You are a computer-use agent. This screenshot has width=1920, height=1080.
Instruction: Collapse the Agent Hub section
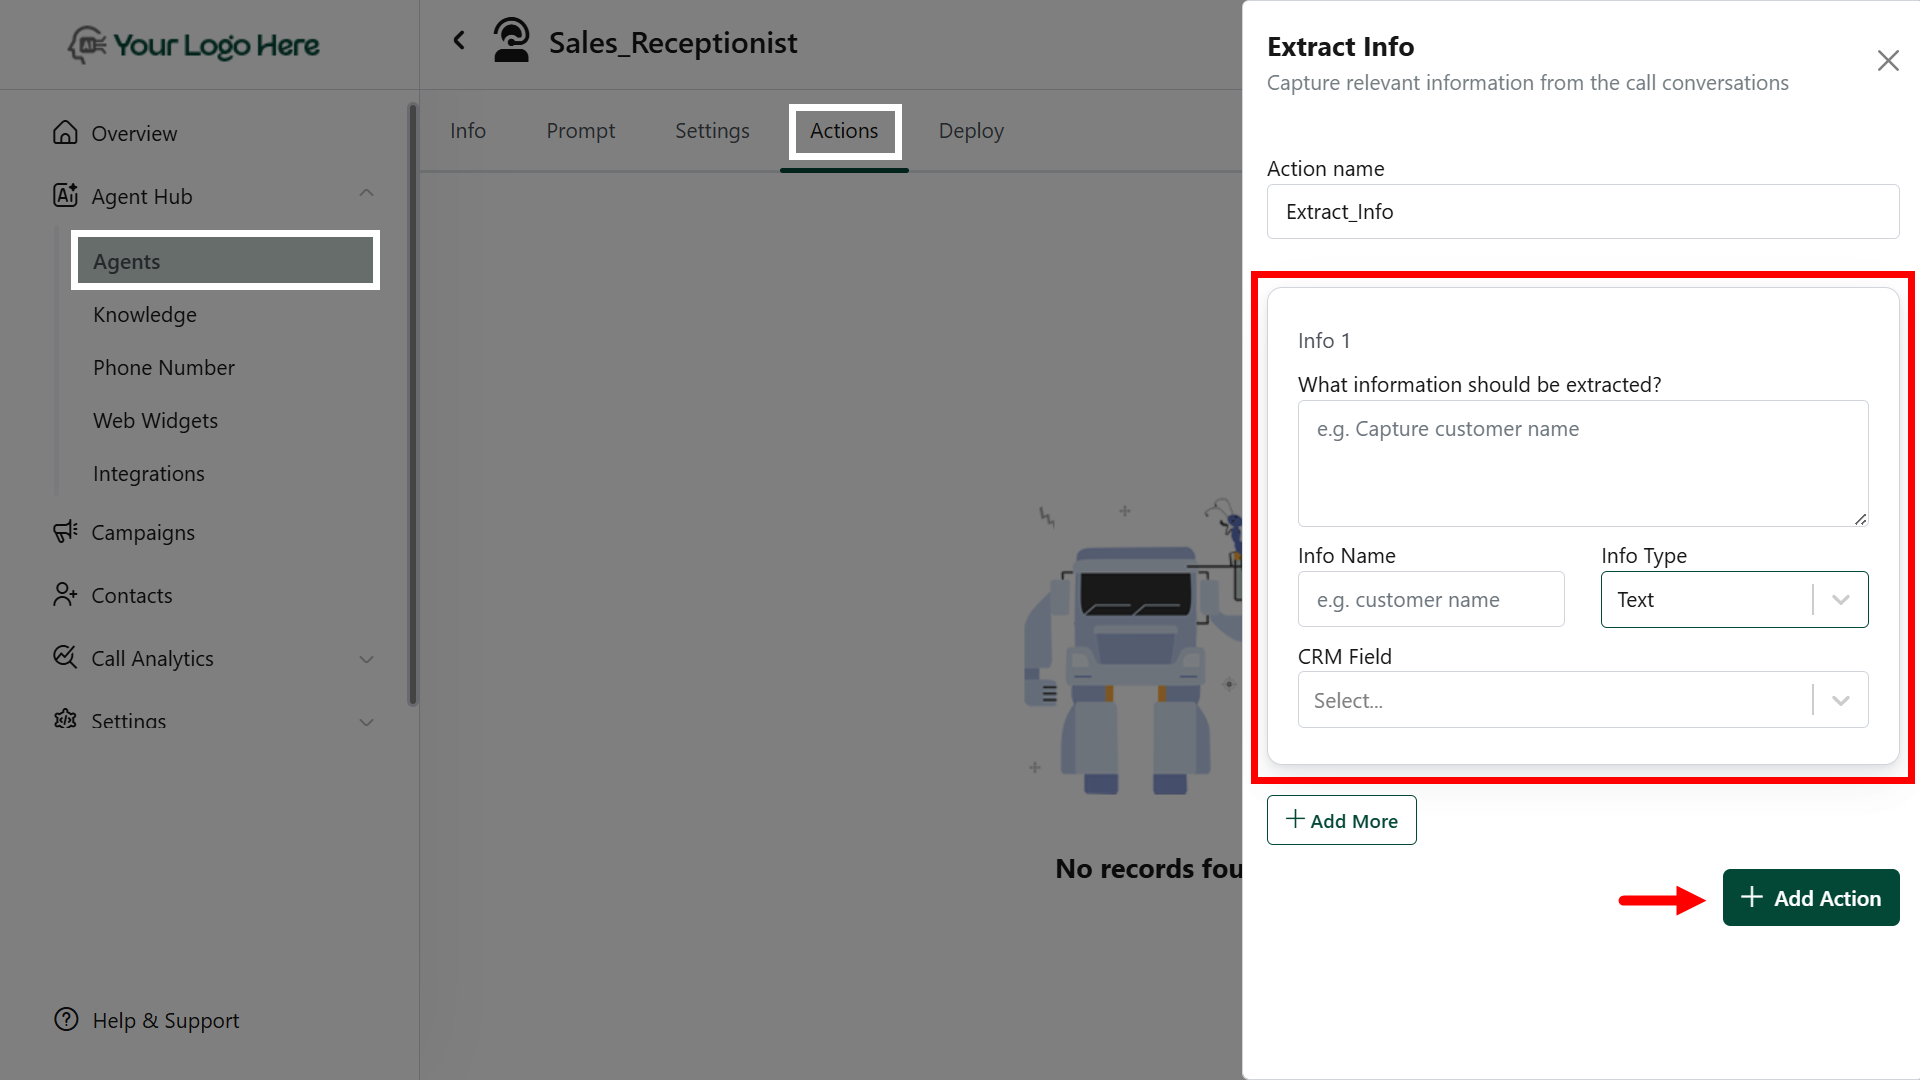click(366, 194)
